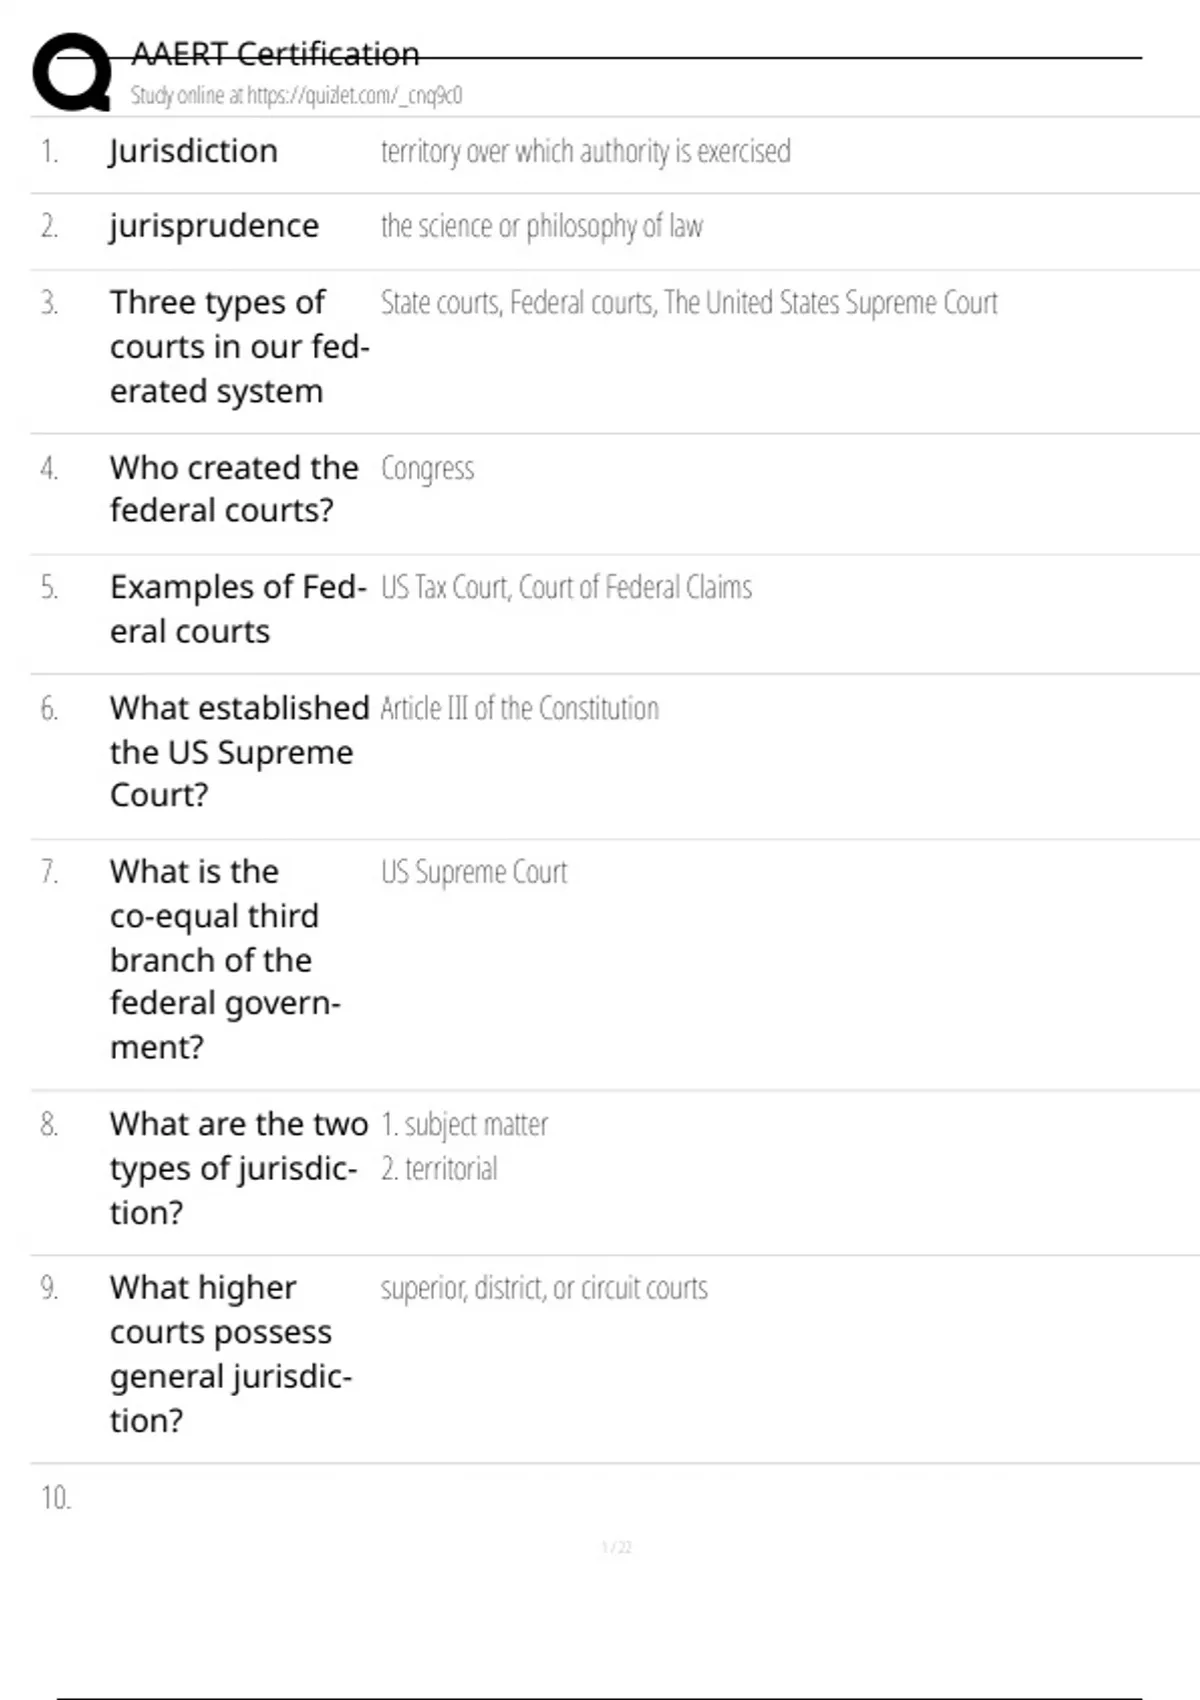Click the '1. subject matter' answer line

click(464, 1125)
